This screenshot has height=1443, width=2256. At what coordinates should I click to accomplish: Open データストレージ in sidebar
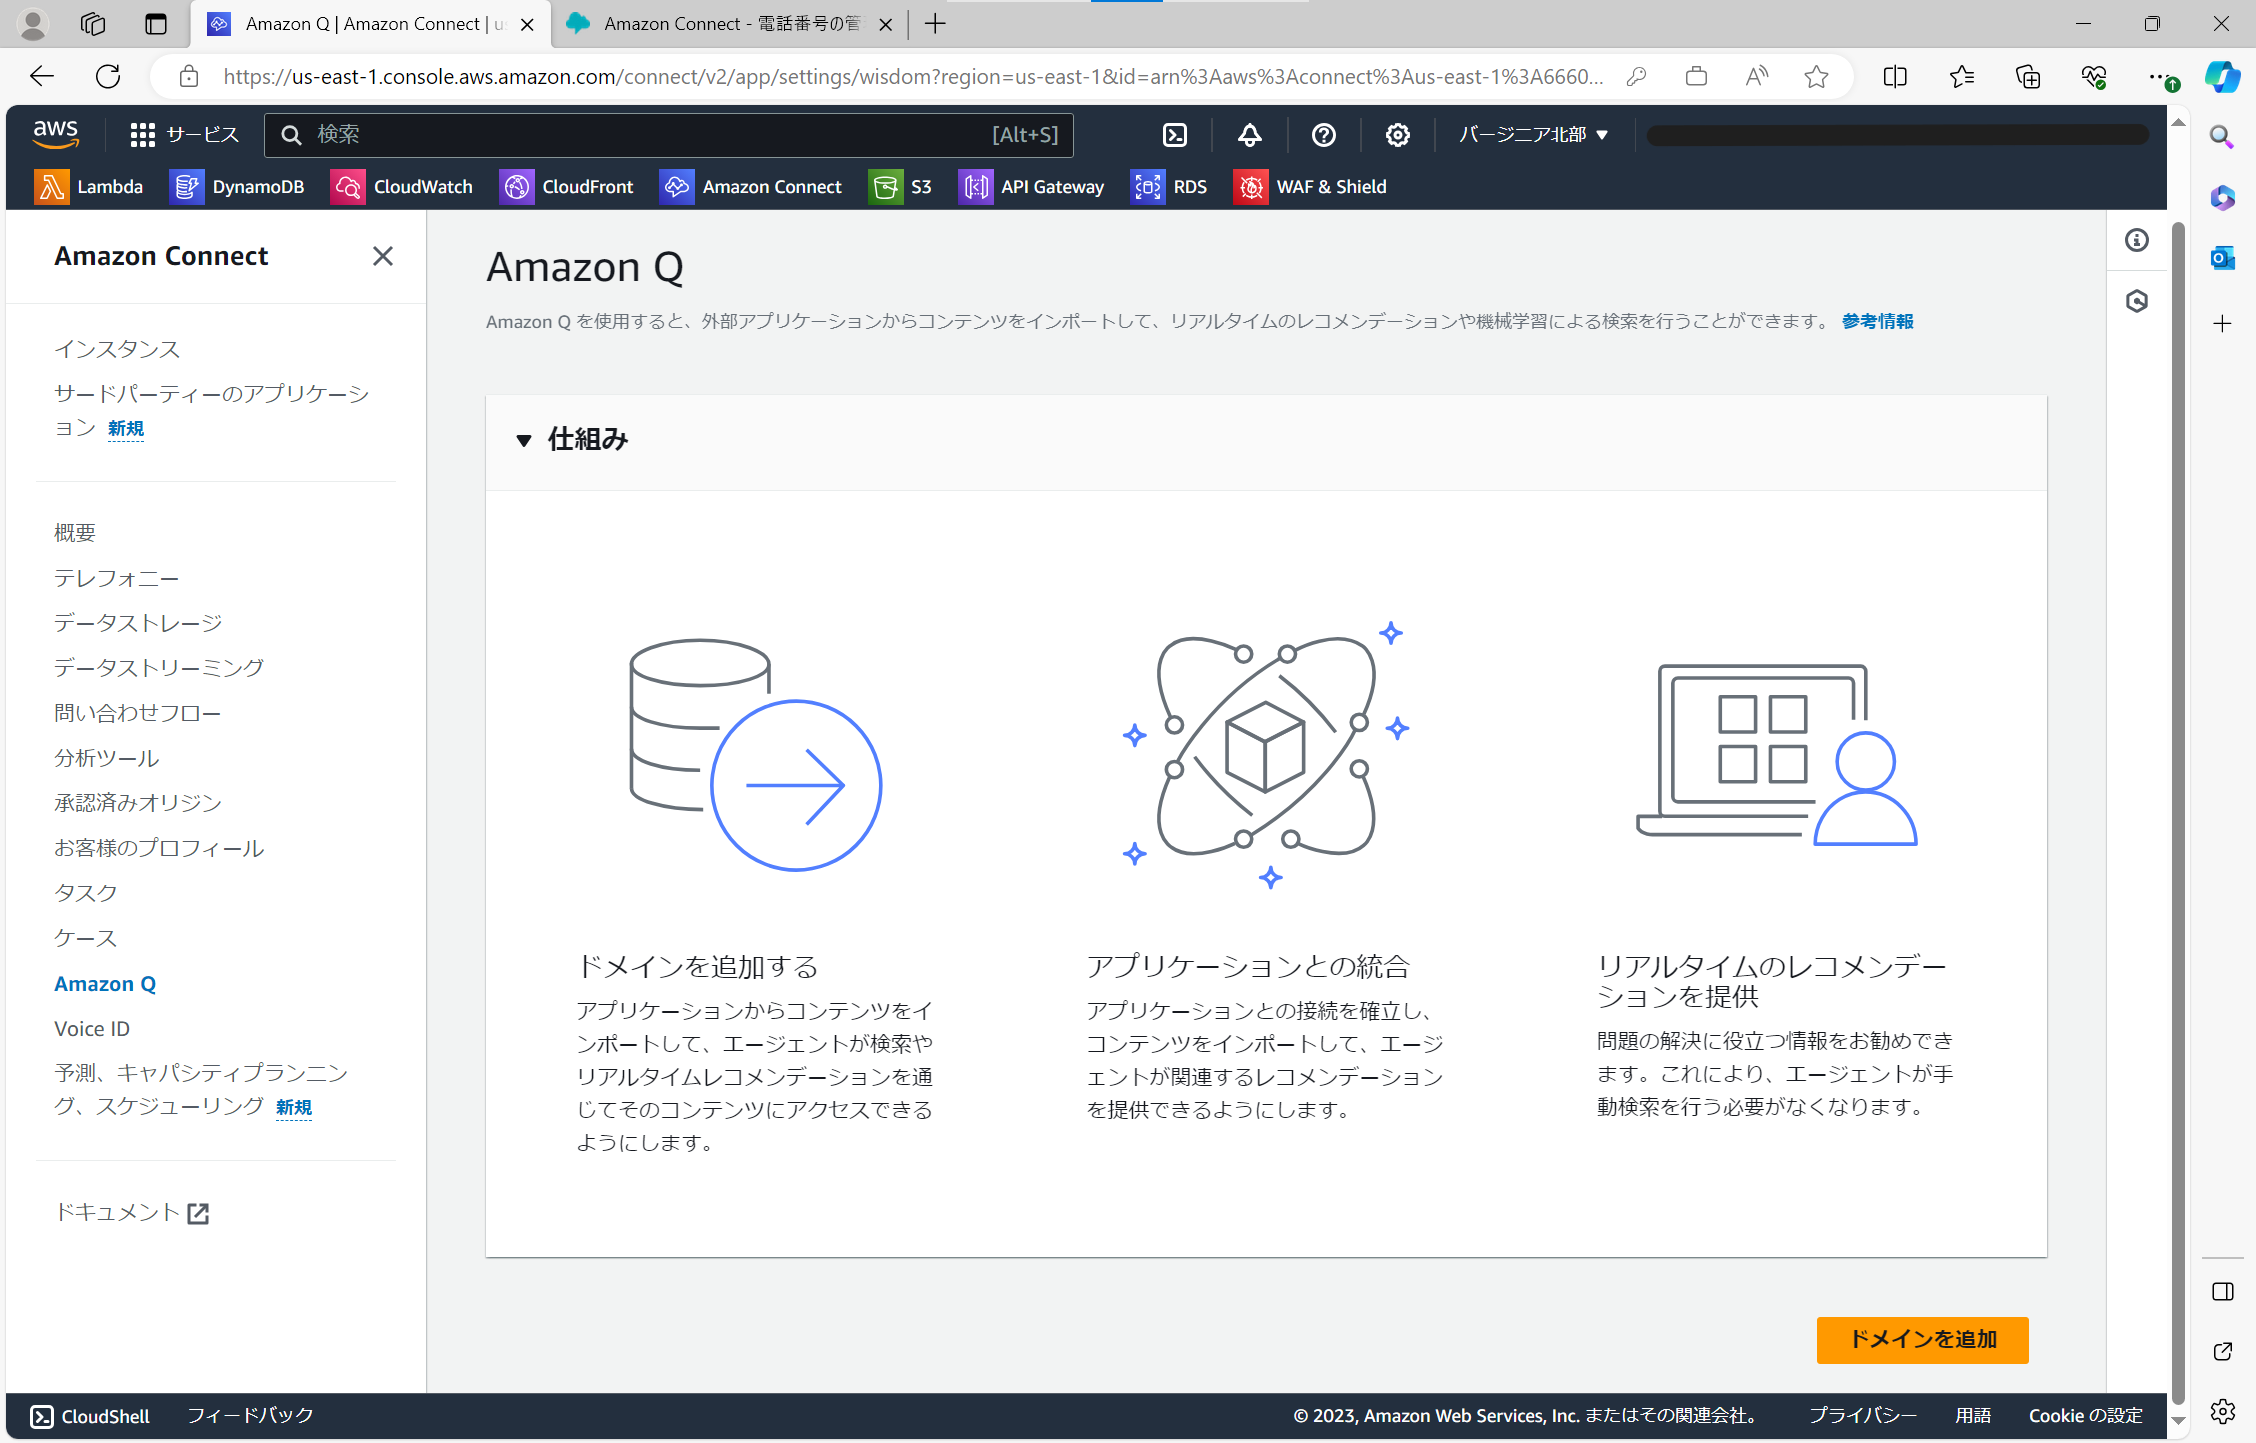pyautogui.click(x=138, y=623)
